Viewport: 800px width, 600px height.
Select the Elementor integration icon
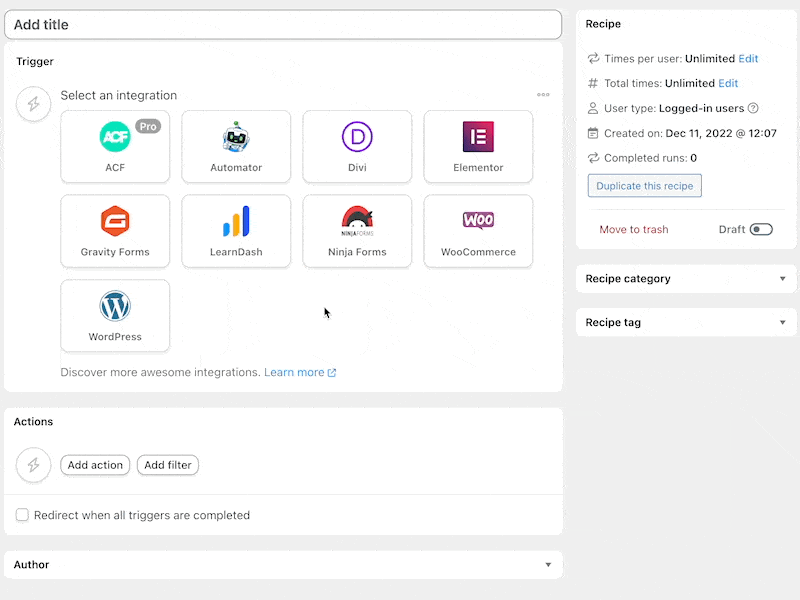click(478, 136)
